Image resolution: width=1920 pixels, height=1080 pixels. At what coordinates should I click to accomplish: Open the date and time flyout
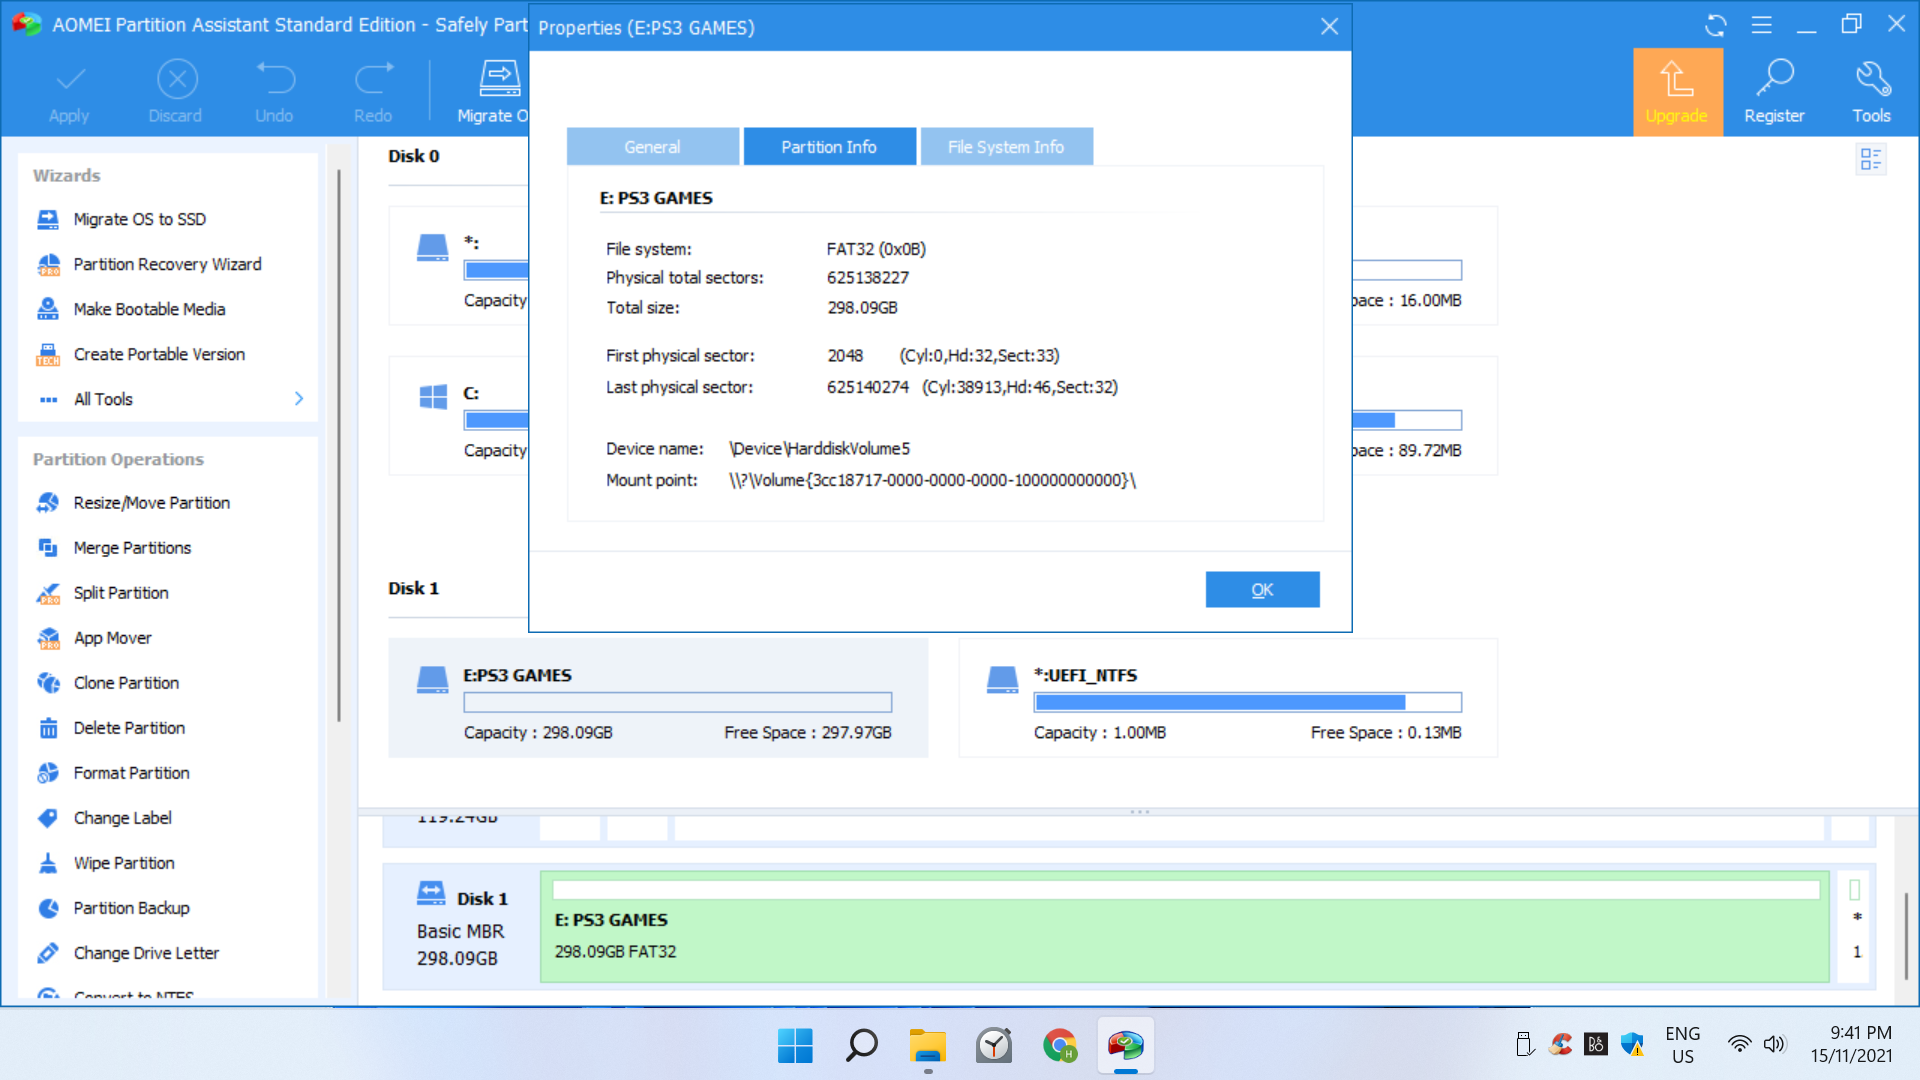point(1852,1045)
